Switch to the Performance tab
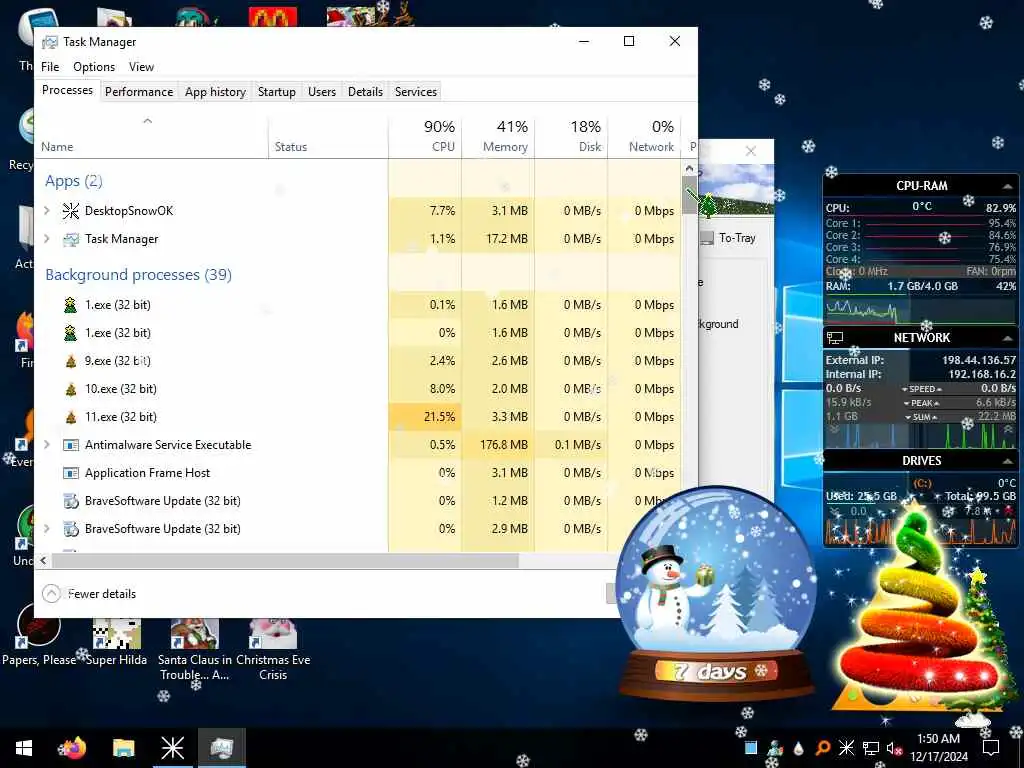The height and width of the screenshot is (768, 1024). 139,91
